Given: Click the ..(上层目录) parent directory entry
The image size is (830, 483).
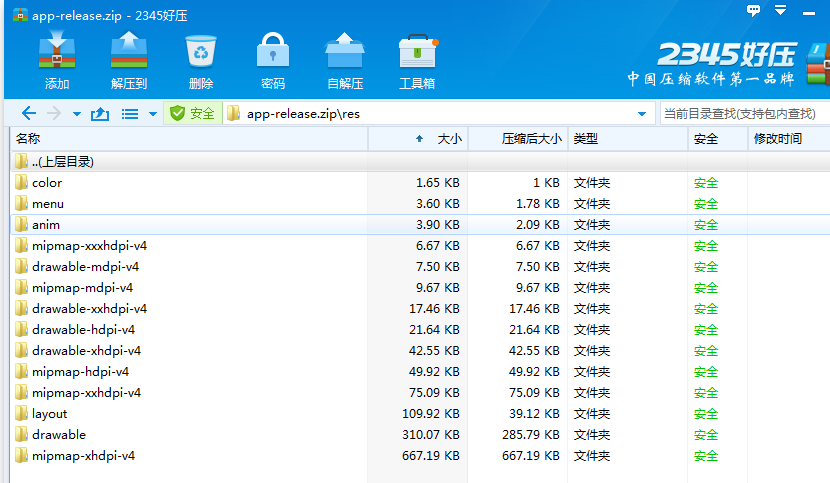Looking at the screenshot, I should pos(62,161).
